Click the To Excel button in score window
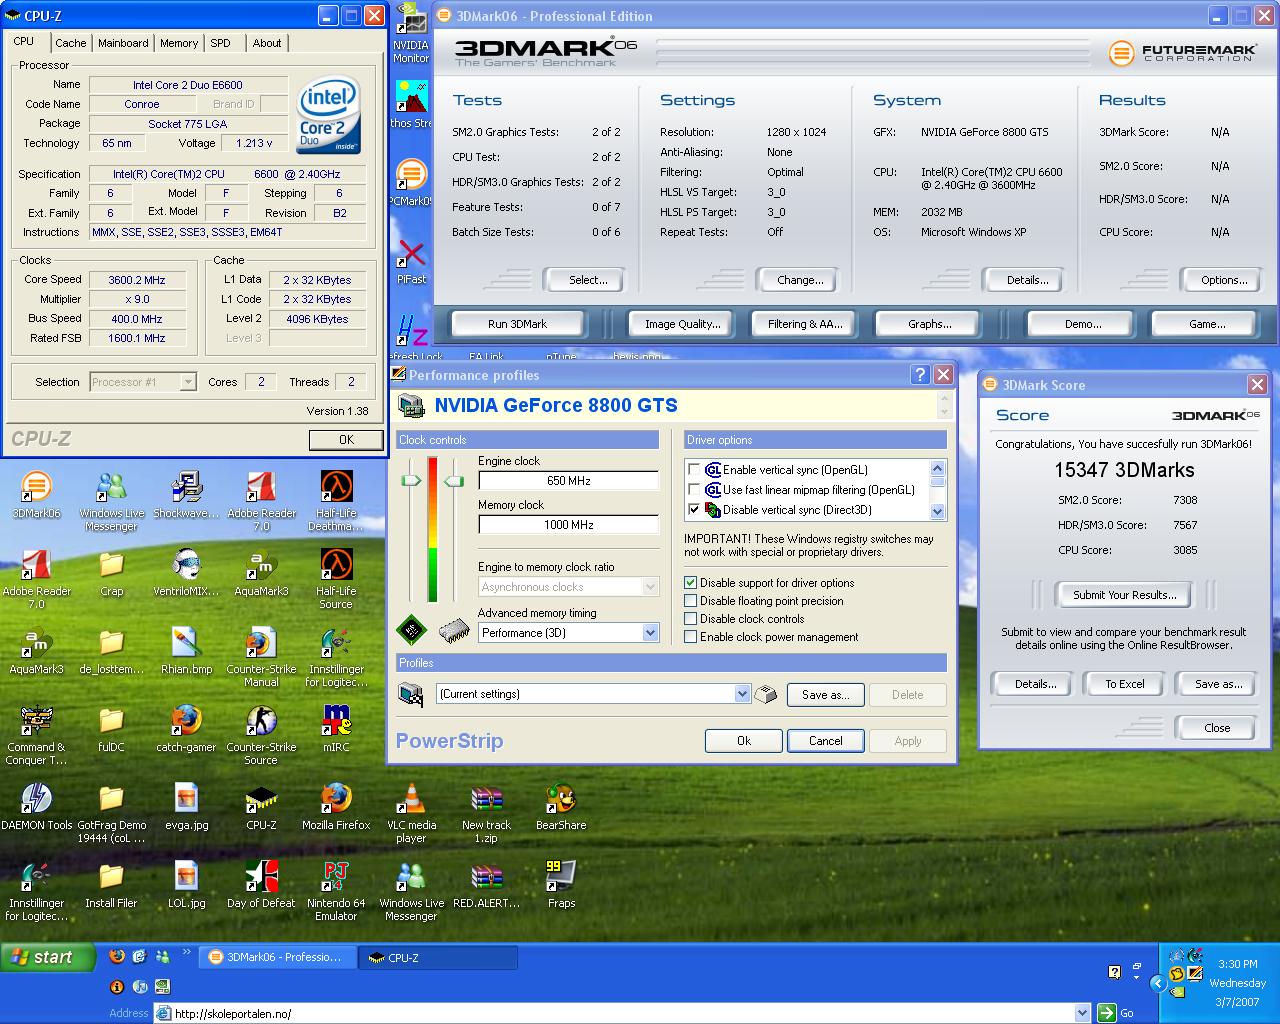Screen dimensions: 1280x1024 1124,684
